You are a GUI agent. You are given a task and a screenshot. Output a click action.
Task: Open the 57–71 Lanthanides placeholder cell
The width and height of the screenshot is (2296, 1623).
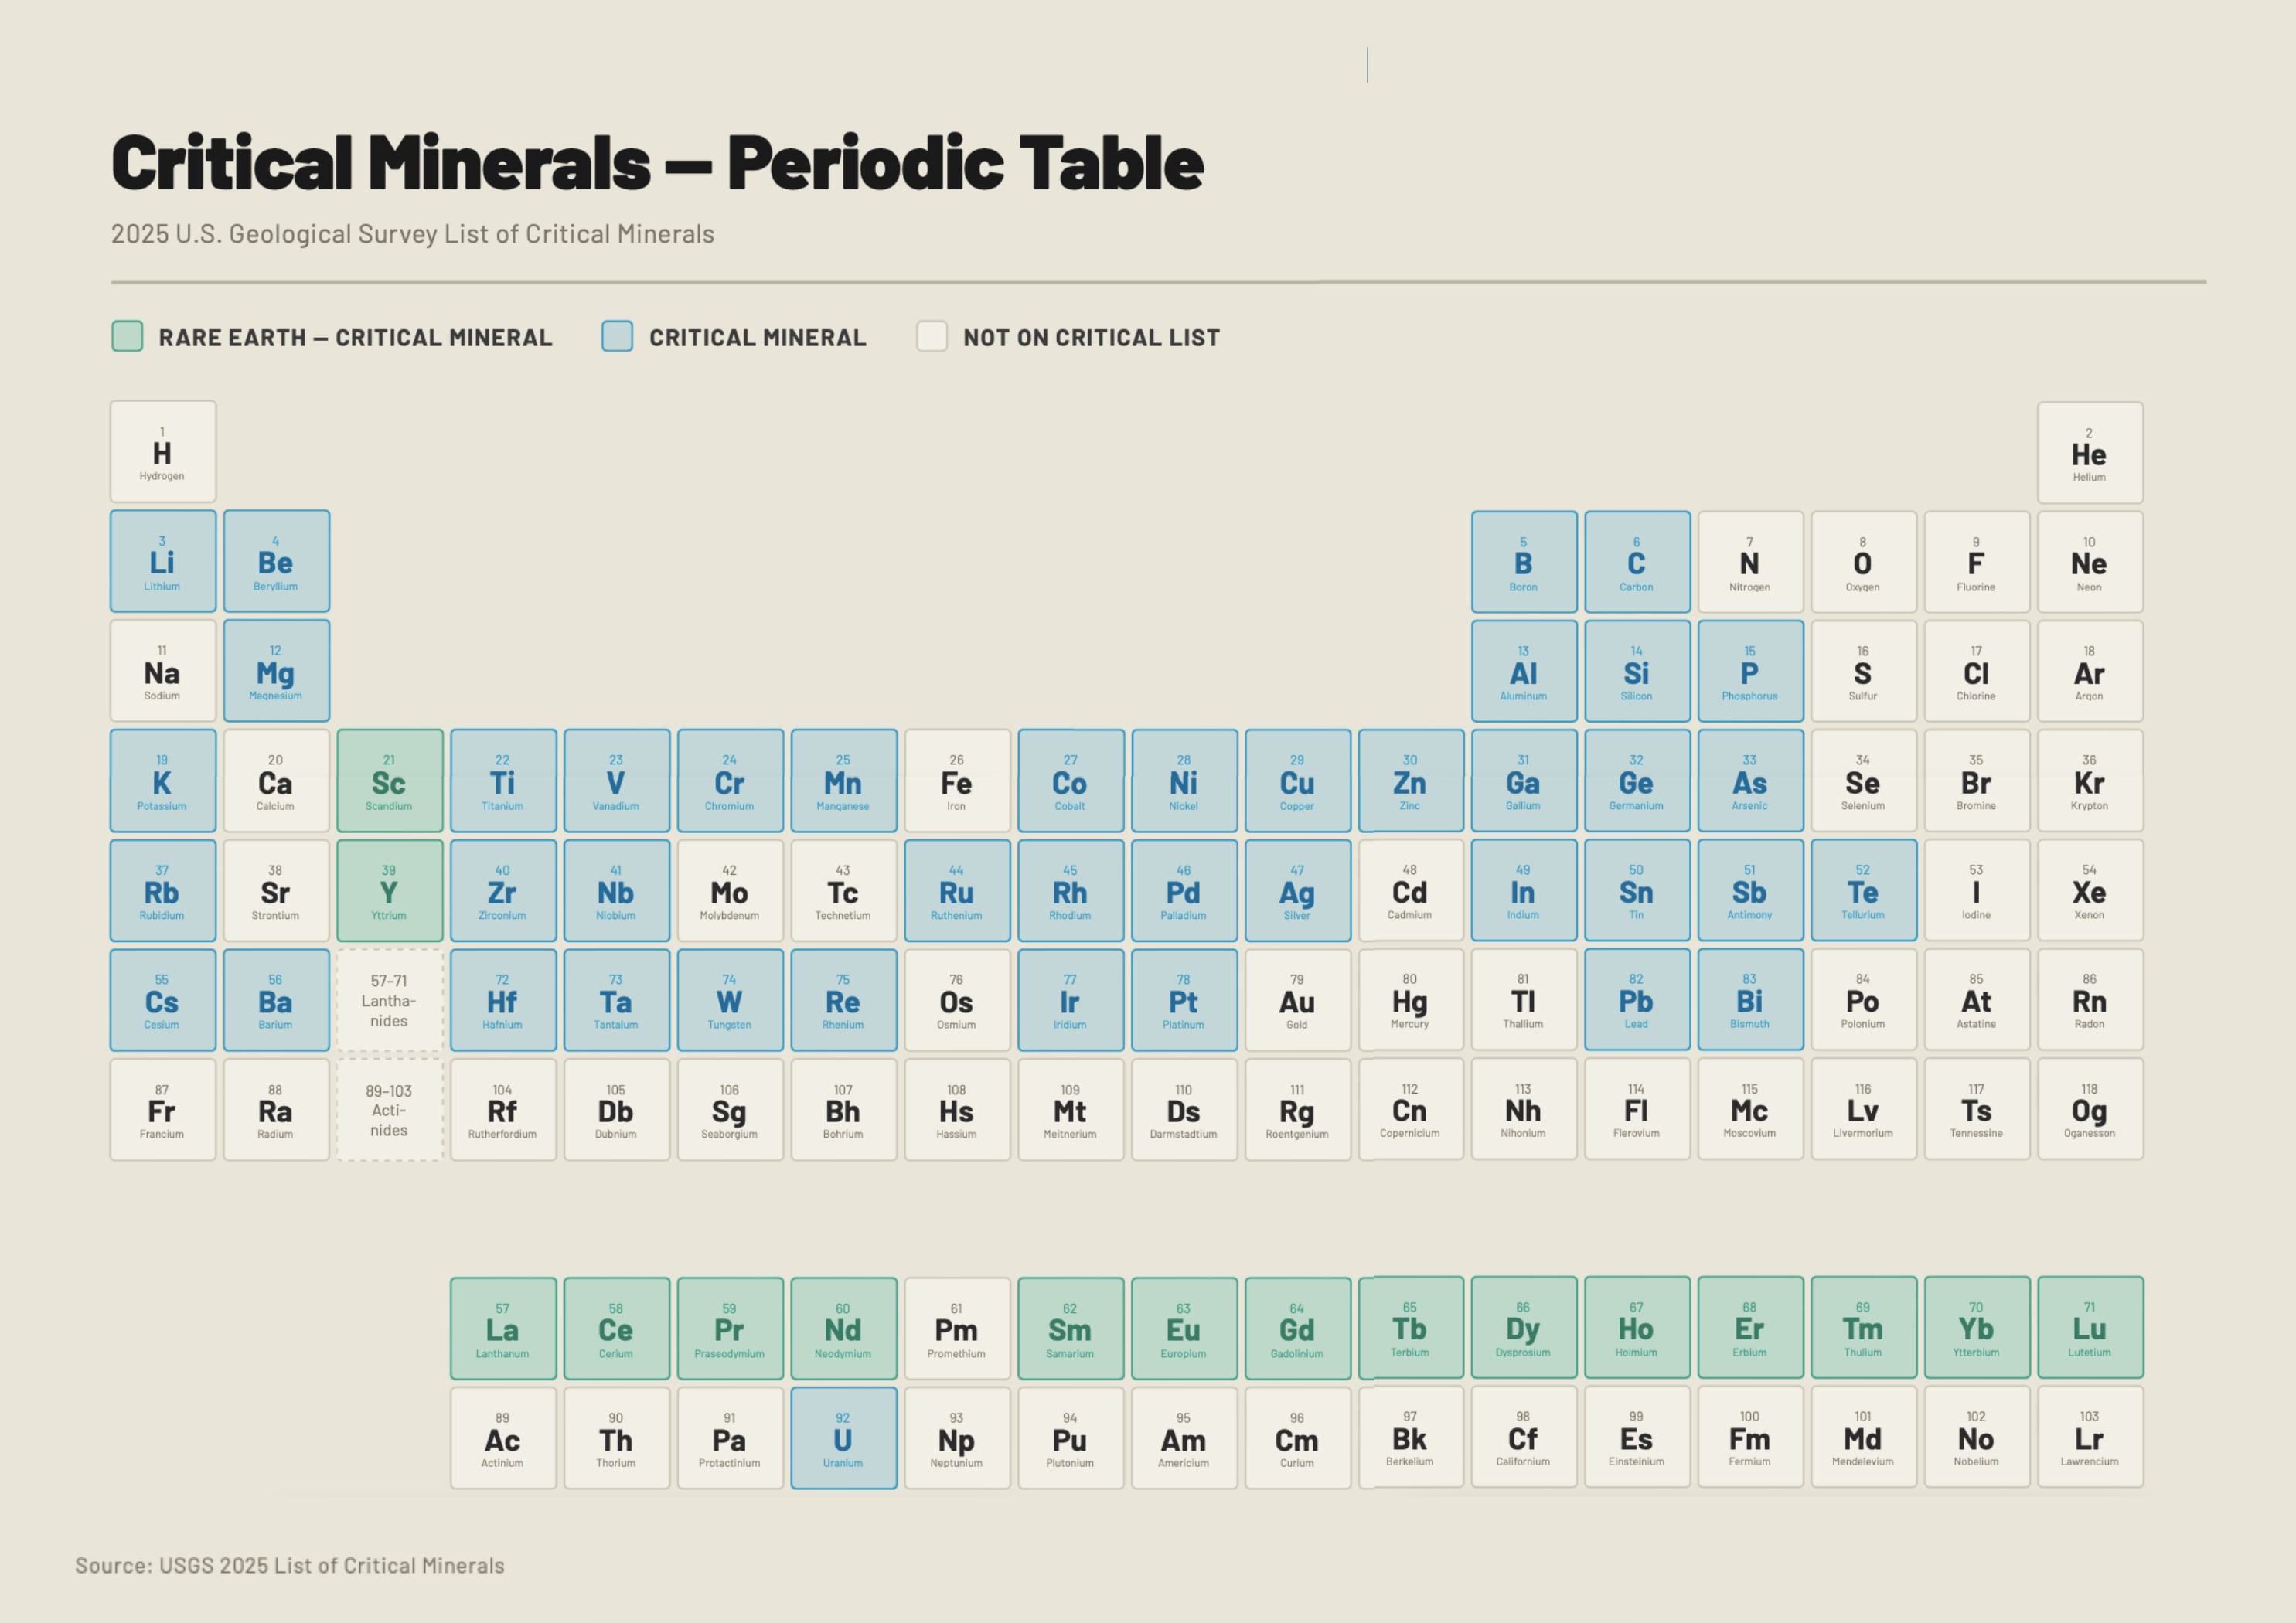(x=390, y=1000)
